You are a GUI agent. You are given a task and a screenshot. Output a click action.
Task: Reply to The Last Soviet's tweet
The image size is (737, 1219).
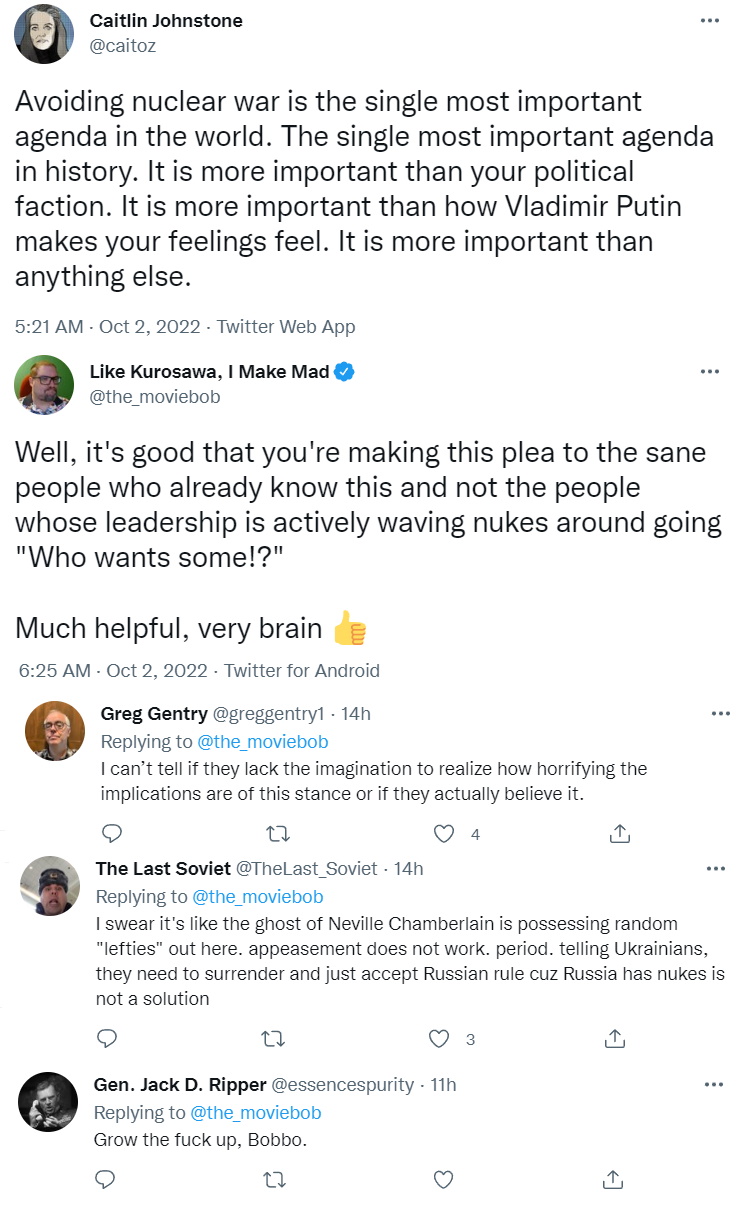pyautogui.click(x=106, y=1039)
